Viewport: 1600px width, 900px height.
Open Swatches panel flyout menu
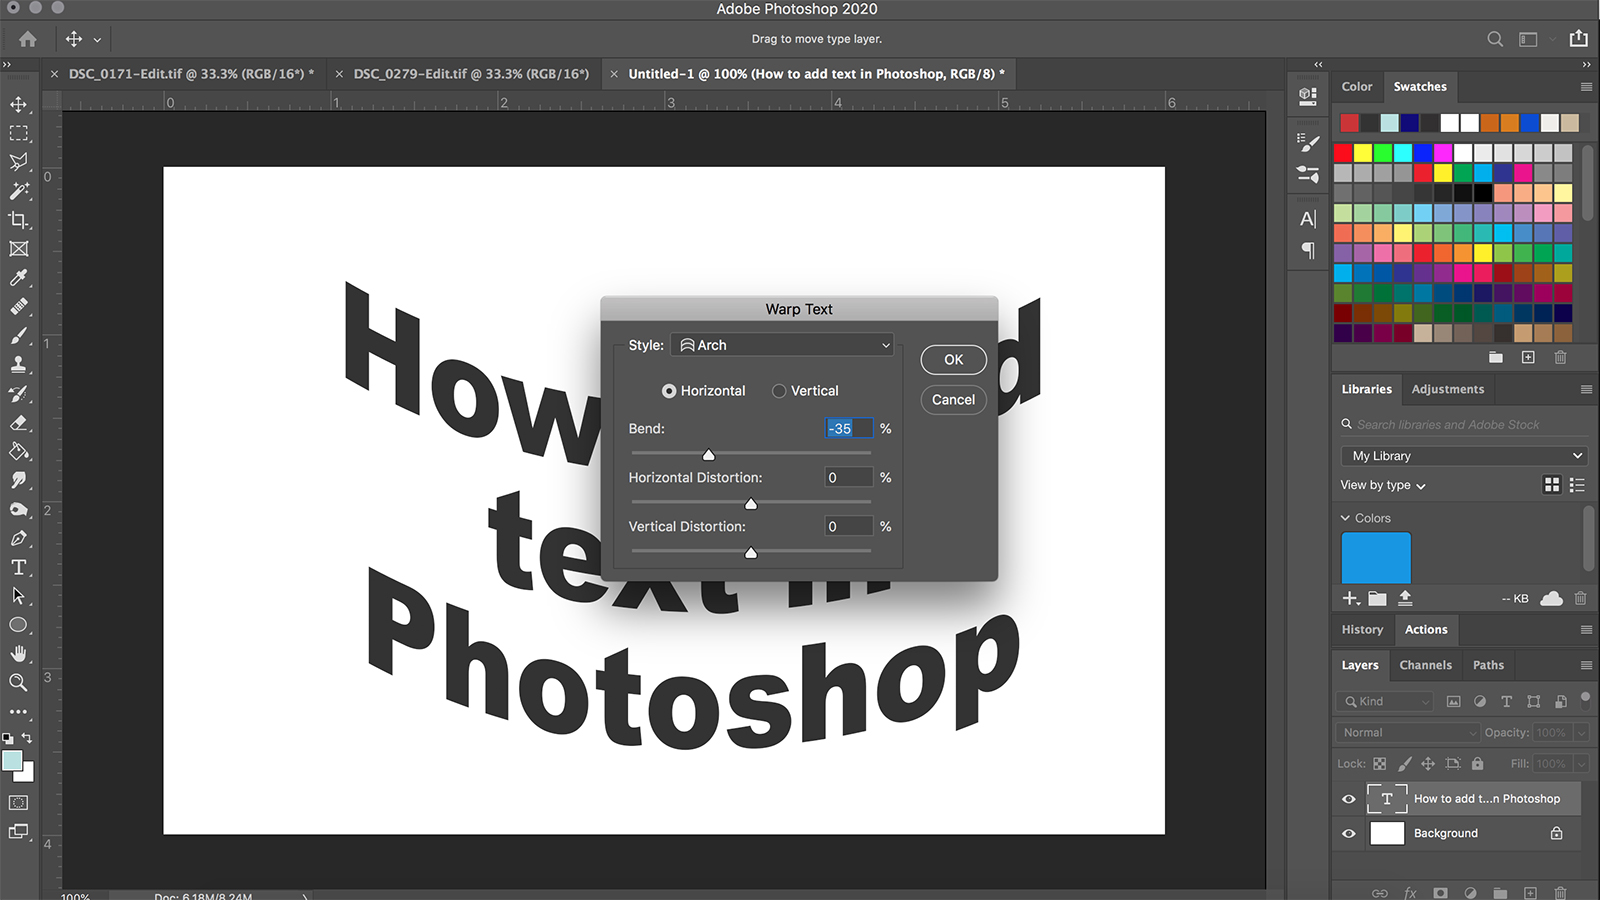coord(1586,87)
